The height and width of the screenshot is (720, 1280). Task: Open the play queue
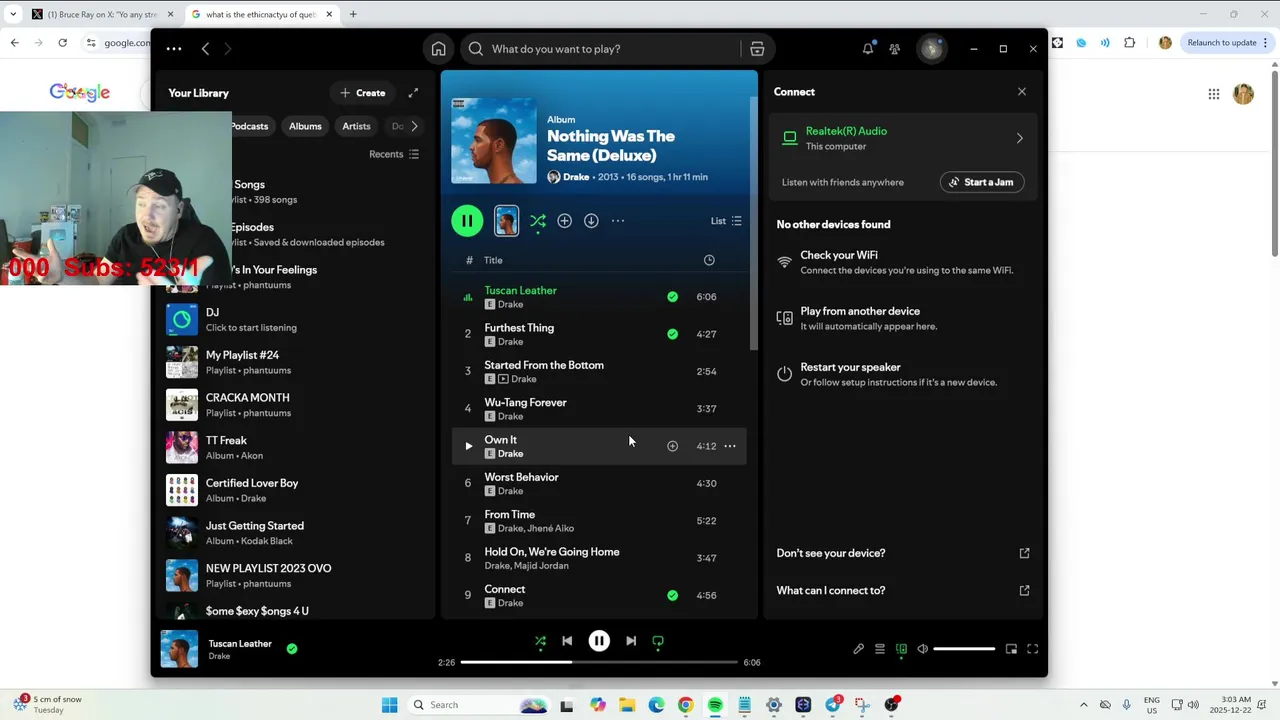tap(880, 649)
